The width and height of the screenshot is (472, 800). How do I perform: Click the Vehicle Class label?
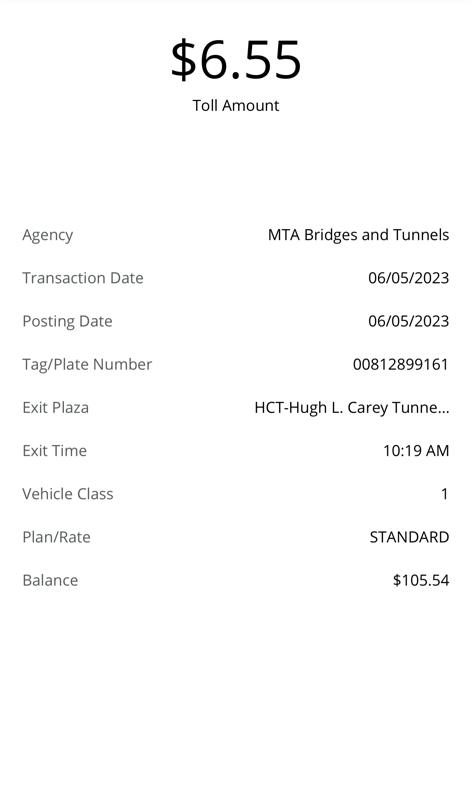[x=68, y=494]
